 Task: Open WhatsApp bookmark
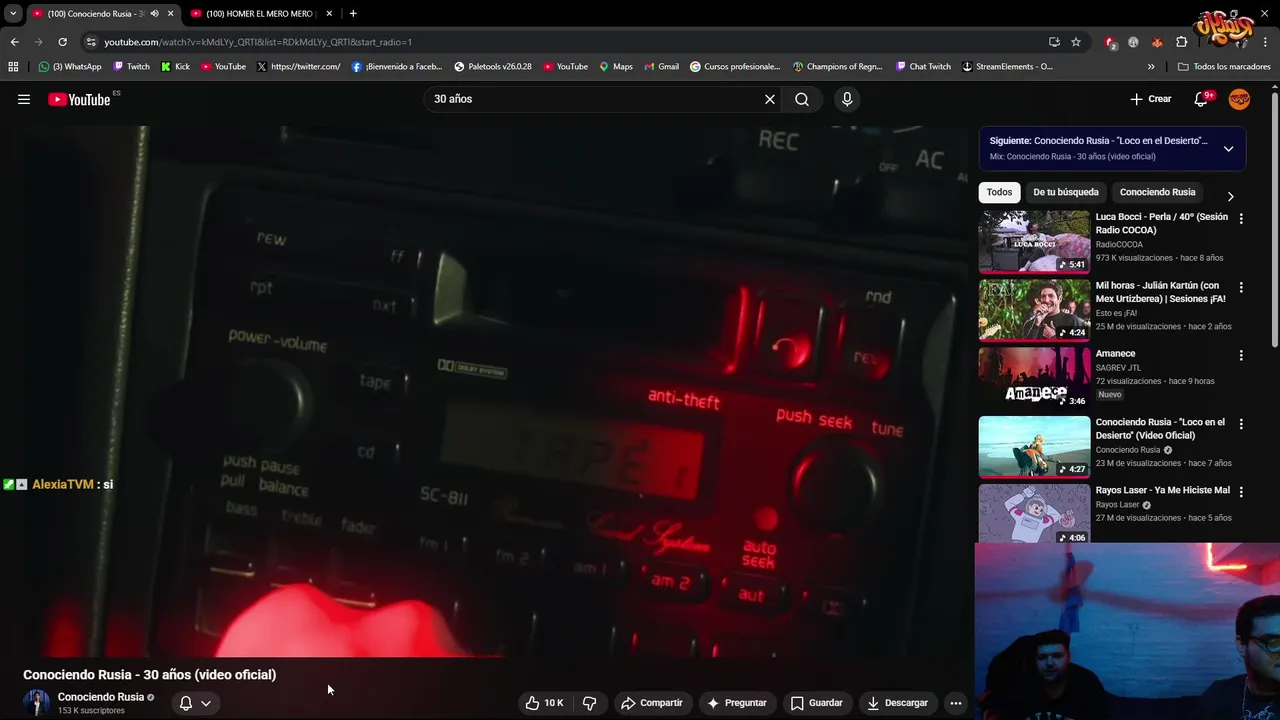click(x=70, y=66)
